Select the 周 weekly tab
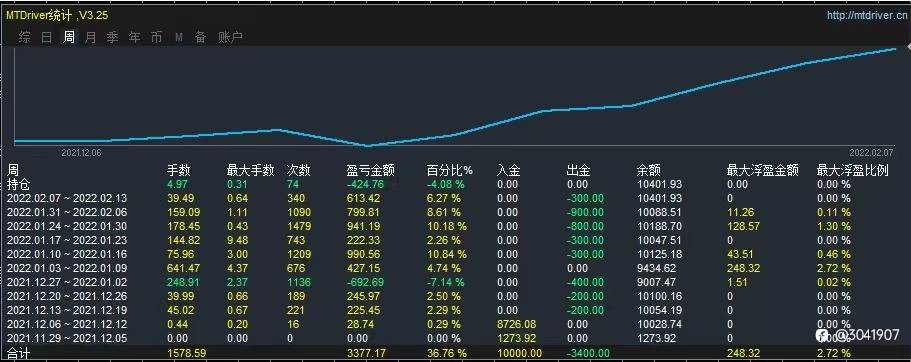This screenshot has width=911, height=362. pos(69,38)
